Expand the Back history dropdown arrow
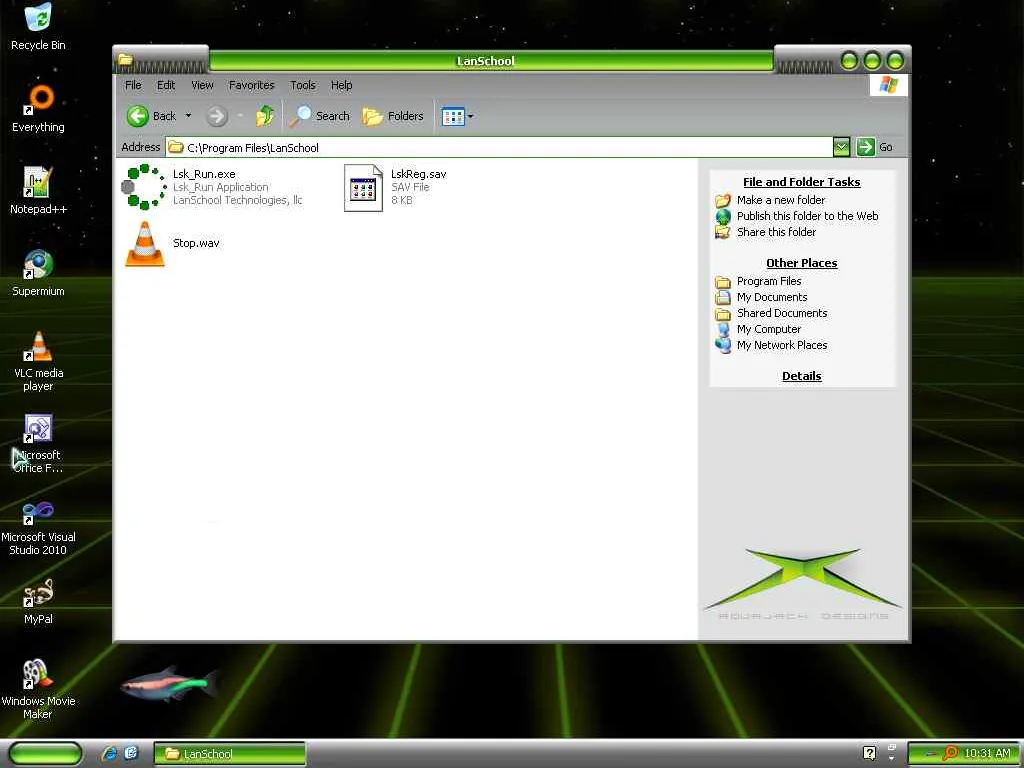The width and height of the screenshot is (1024, 768). pos(189,116)
